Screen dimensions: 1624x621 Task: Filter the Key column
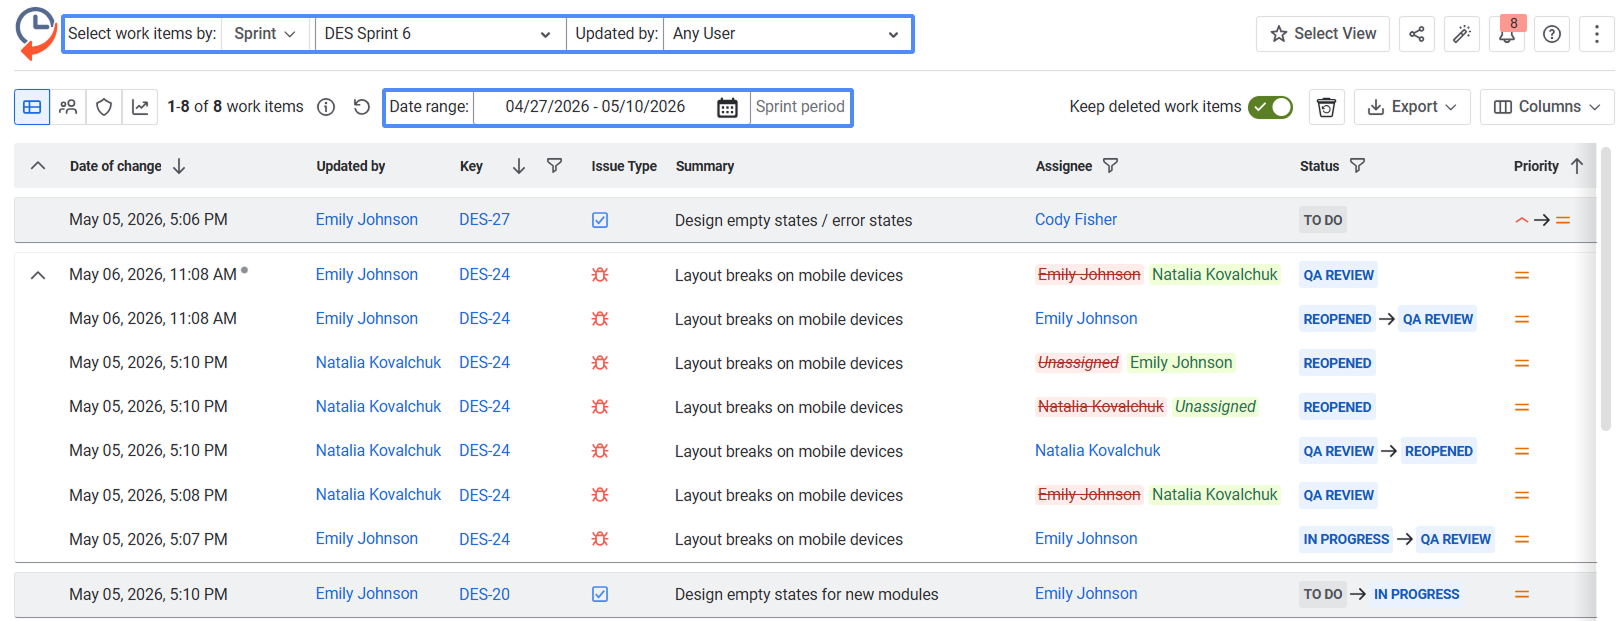coord(554,166)
